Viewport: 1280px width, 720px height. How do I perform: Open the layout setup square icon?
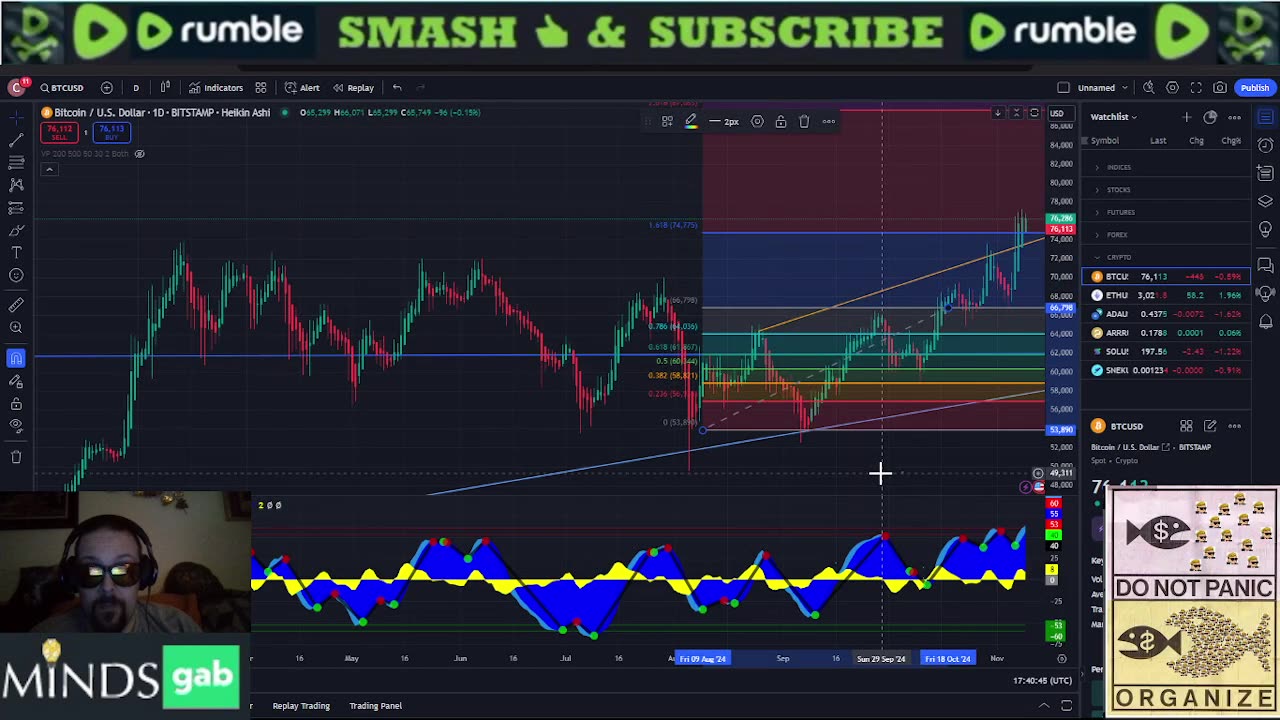click(1064, 88)
